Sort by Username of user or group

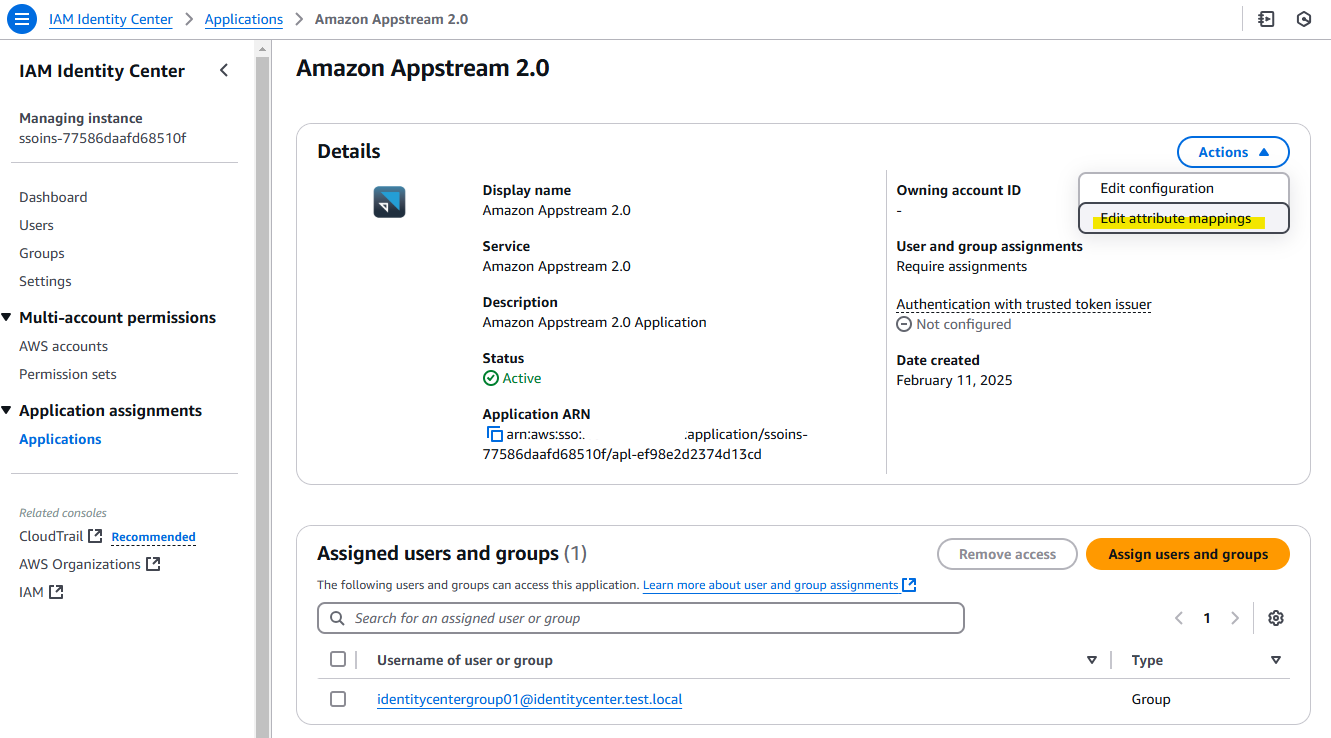point(1091,660)
